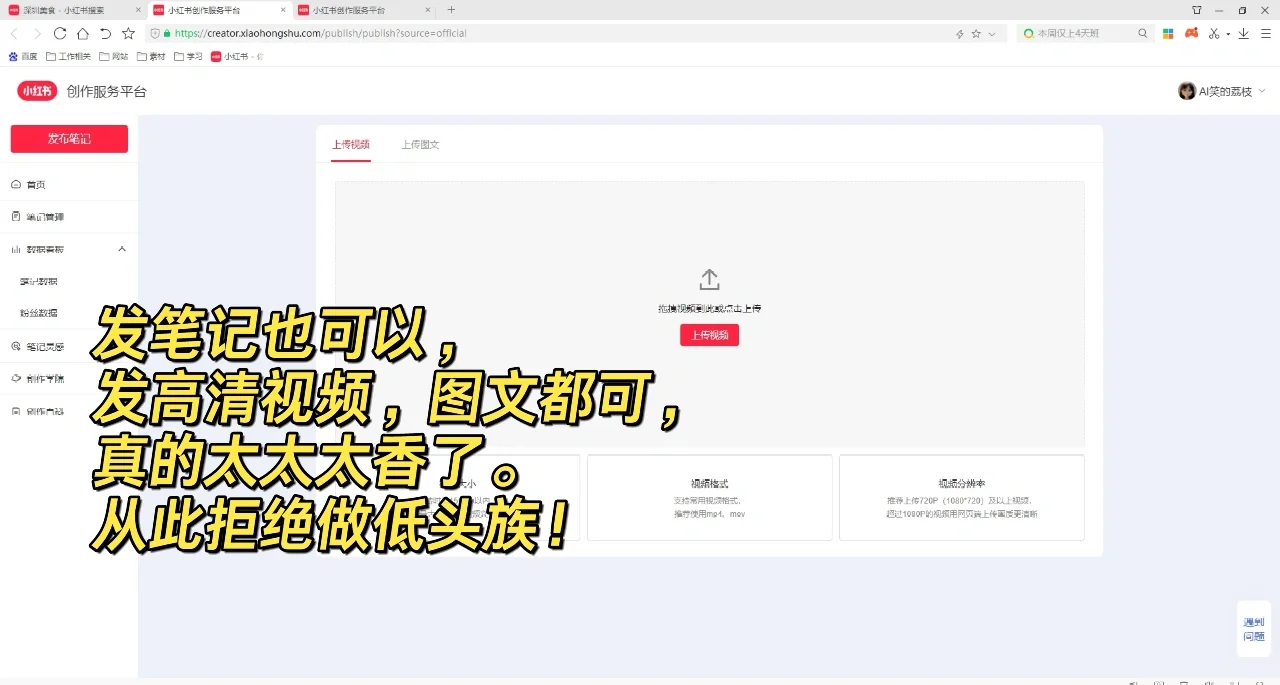This screenshot has height=685, width=1280.
Task: Open the AI笑的荔枝 account dropdown
Action: click(1220, 90)
